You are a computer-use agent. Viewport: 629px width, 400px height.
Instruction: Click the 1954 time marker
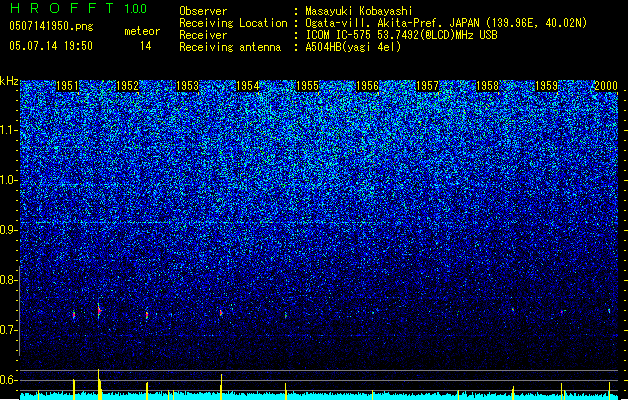point(248,86)
